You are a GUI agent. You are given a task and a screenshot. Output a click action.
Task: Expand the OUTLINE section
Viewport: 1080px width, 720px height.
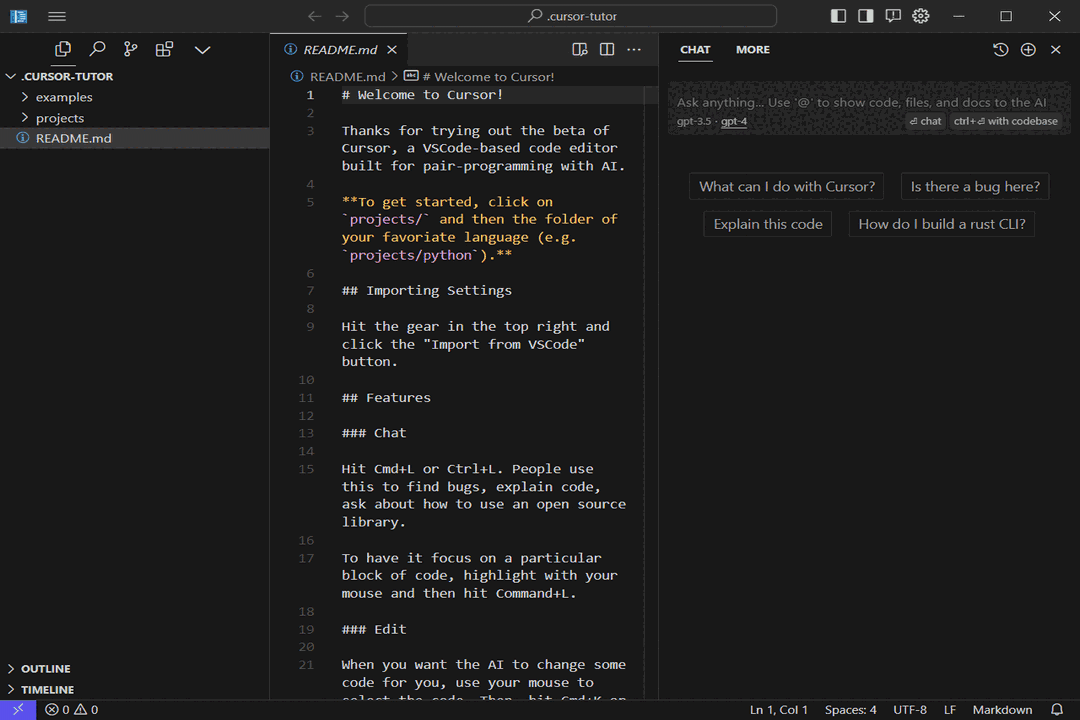coord(46,668)
